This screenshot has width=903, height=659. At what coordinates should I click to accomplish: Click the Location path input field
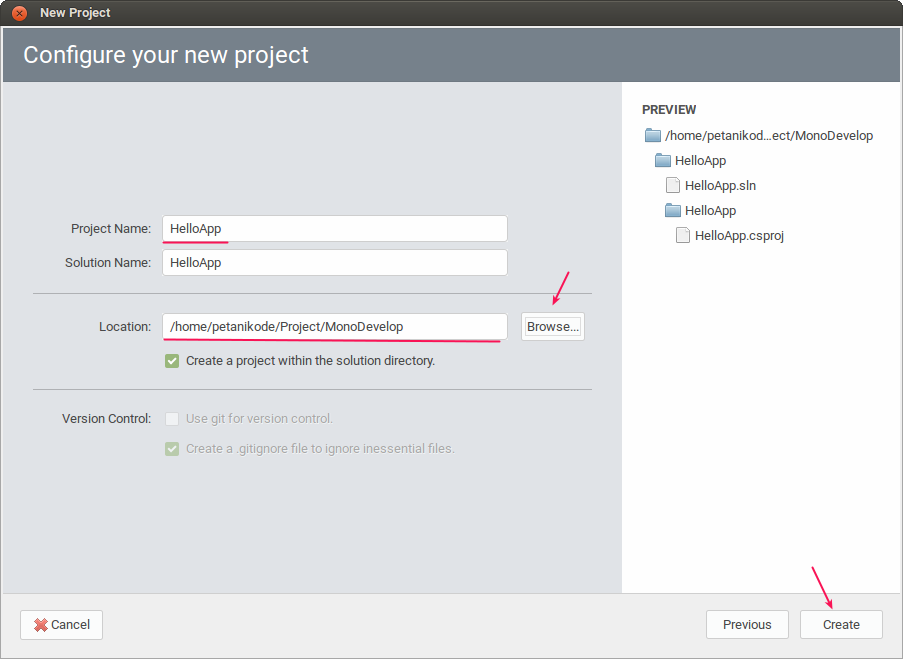pyautogui.click(x=335, y=326)
